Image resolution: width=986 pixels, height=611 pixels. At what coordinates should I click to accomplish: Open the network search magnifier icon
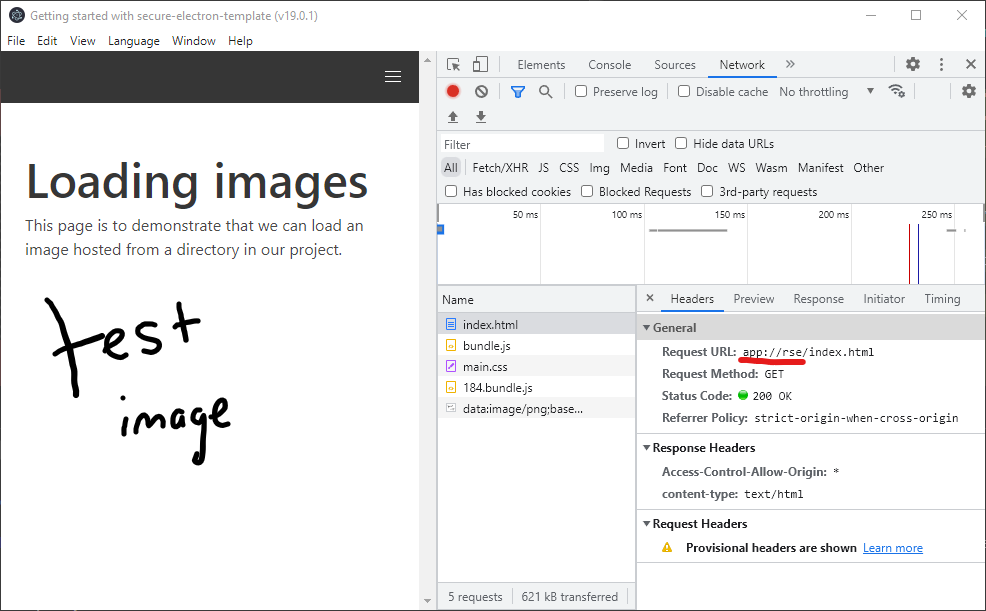(x=545, y=91)
